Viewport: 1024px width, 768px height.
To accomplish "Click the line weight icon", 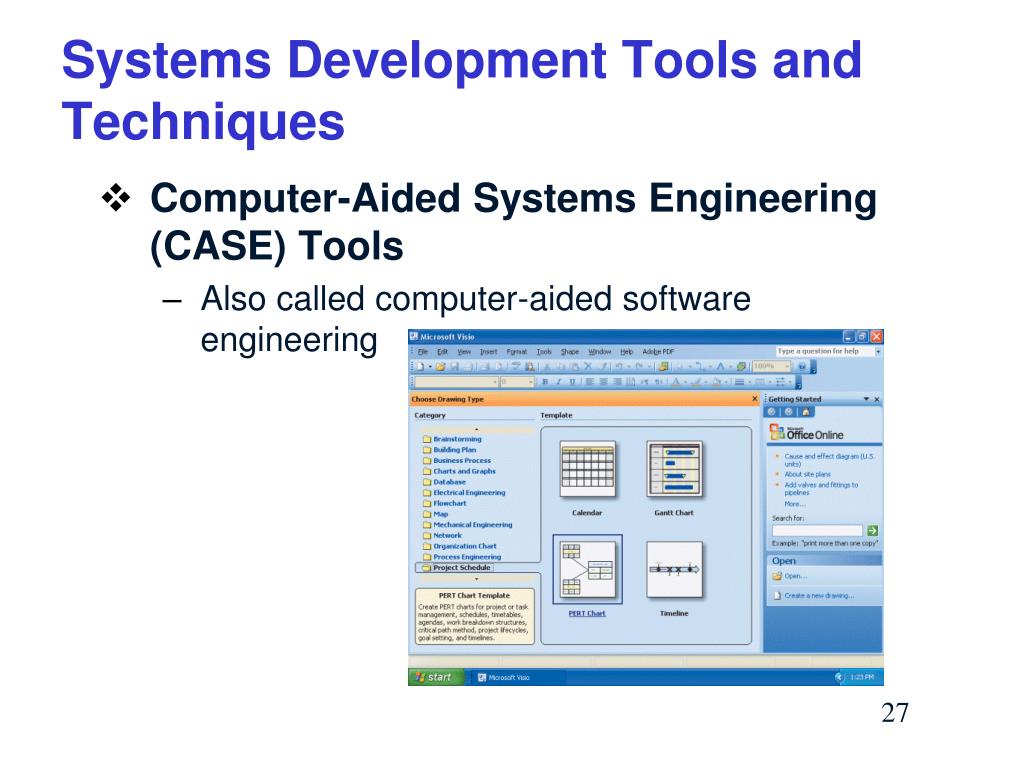I will 739,381.
